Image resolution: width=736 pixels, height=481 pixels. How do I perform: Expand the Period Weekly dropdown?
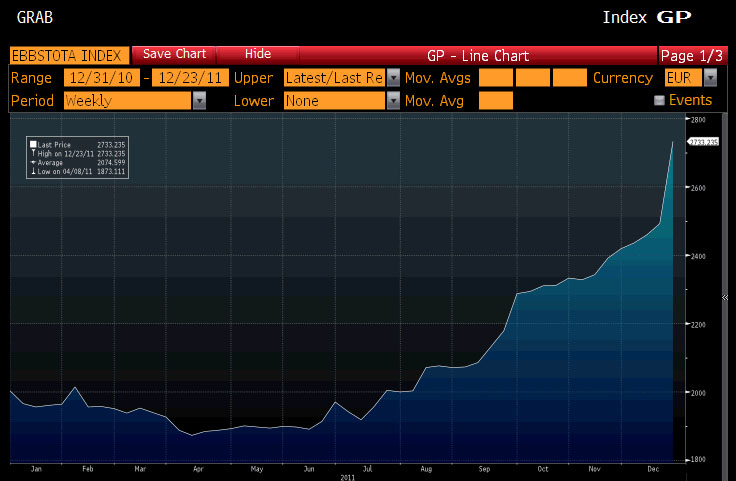[199, 101]
